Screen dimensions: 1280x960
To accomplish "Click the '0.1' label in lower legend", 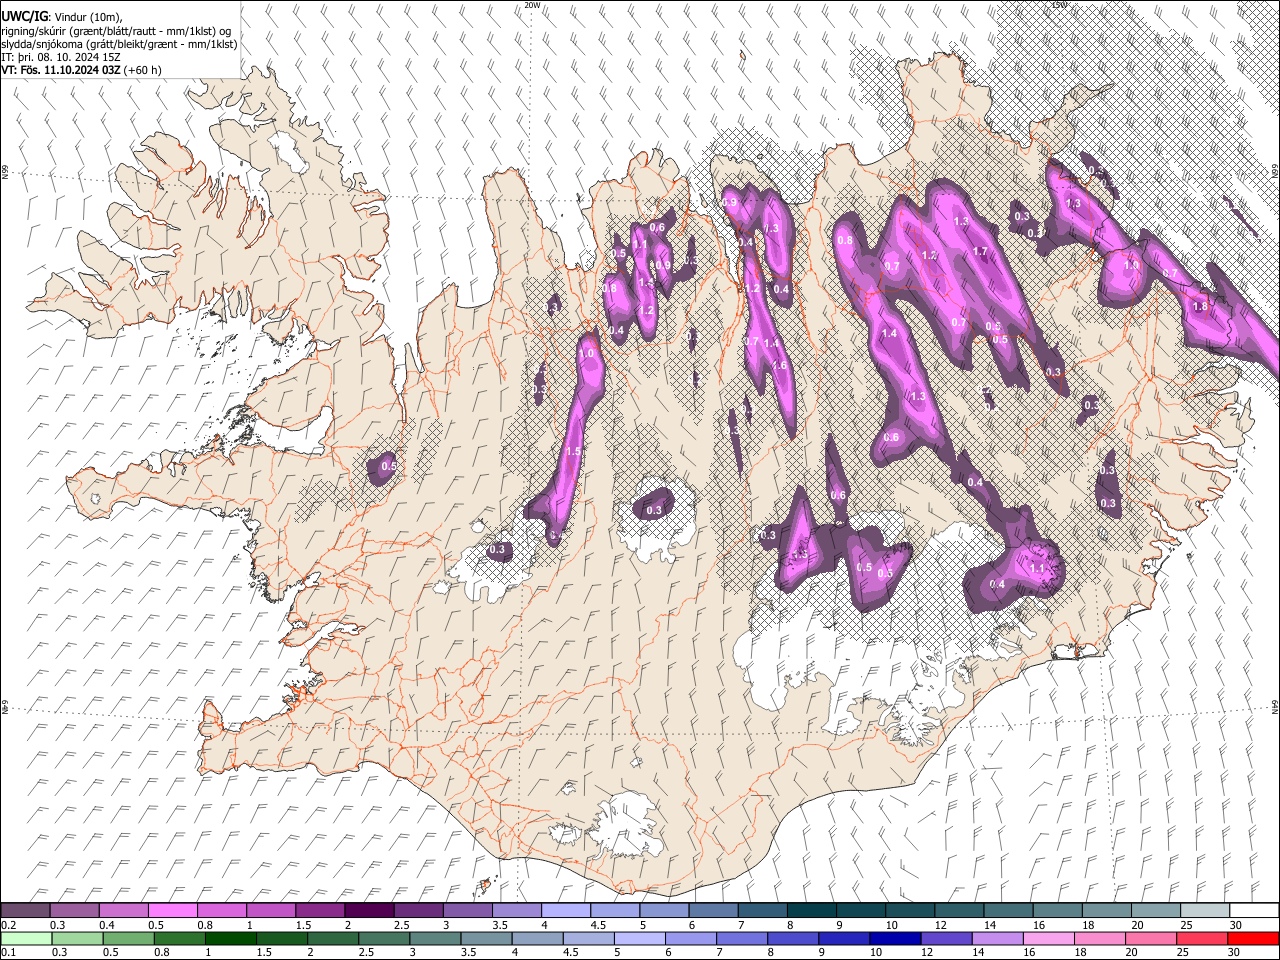I will click(x=8, y=953).
